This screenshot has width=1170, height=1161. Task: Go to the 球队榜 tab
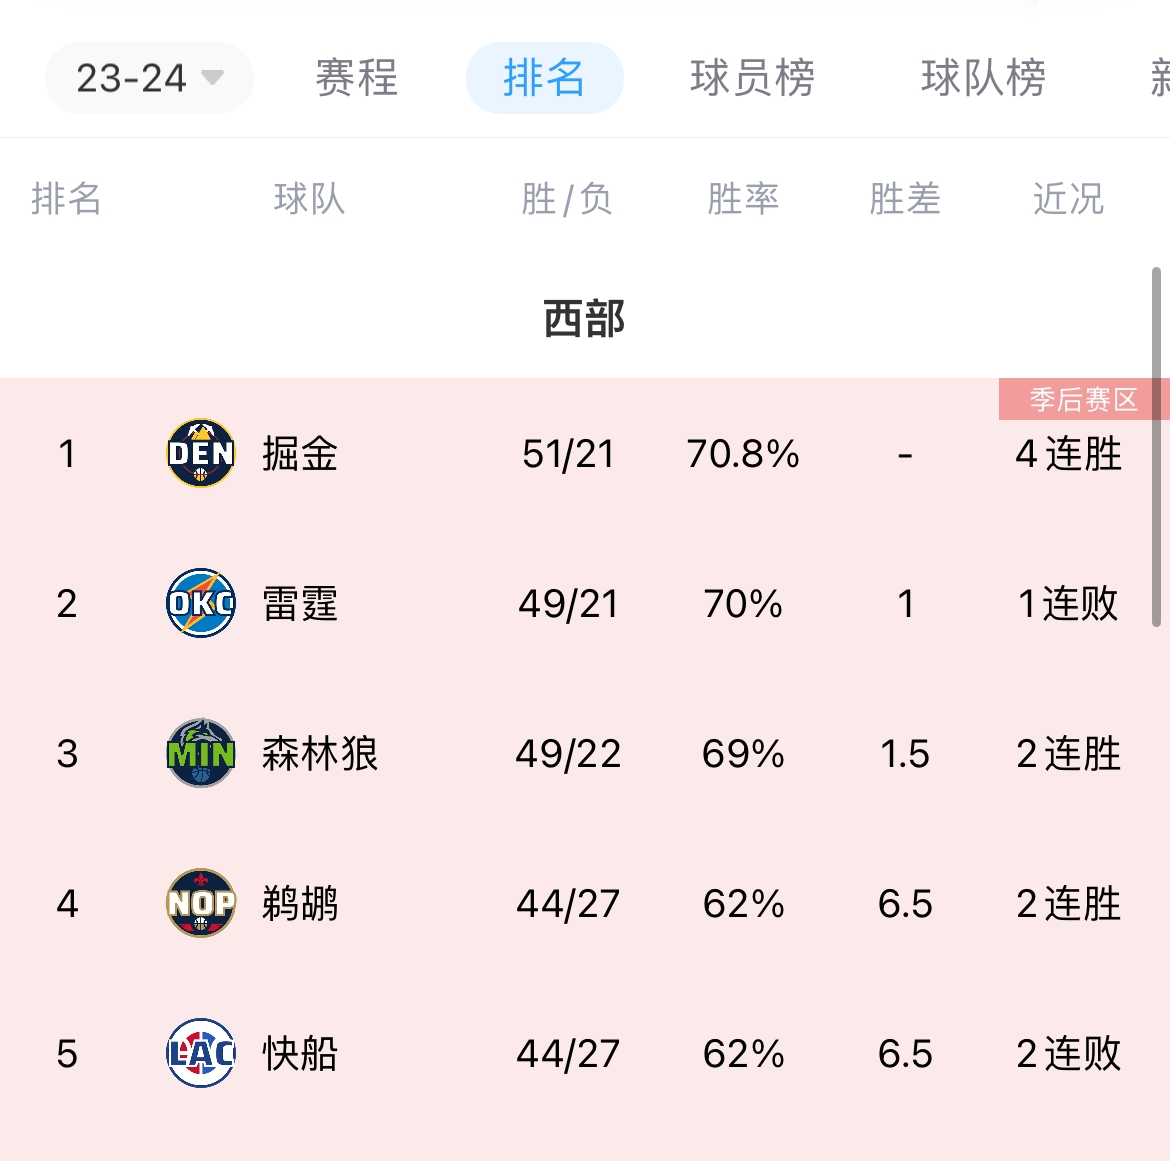[x=983, y=78]
